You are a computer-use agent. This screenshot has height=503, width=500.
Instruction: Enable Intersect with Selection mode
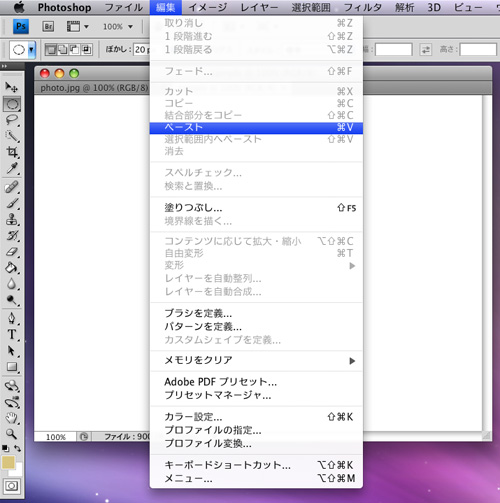[87, 50]
